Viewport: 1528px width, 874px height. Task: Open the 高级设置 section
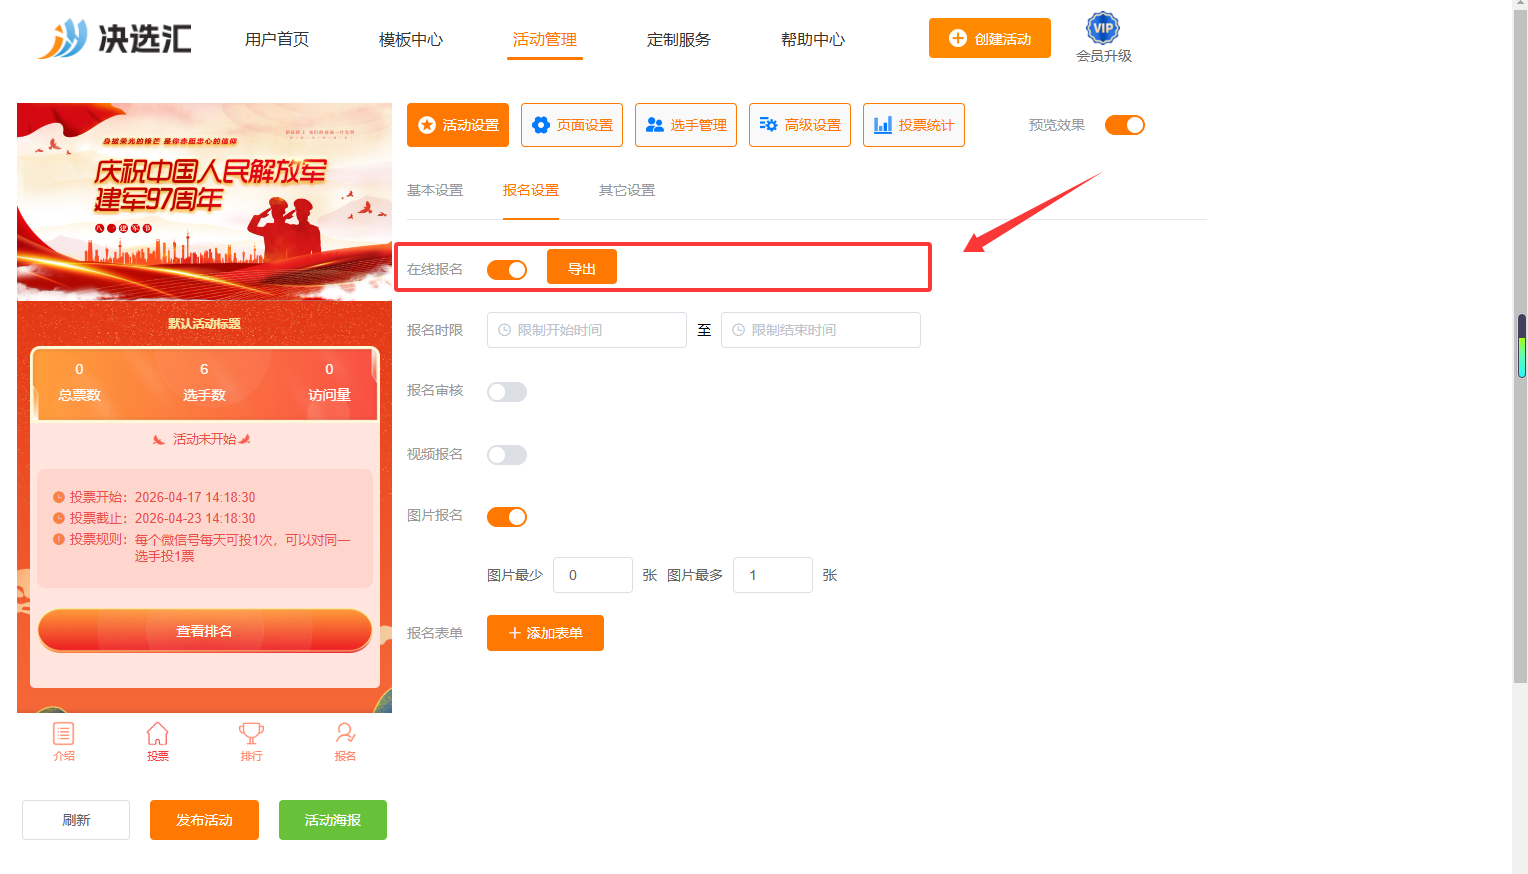(800, 125)
